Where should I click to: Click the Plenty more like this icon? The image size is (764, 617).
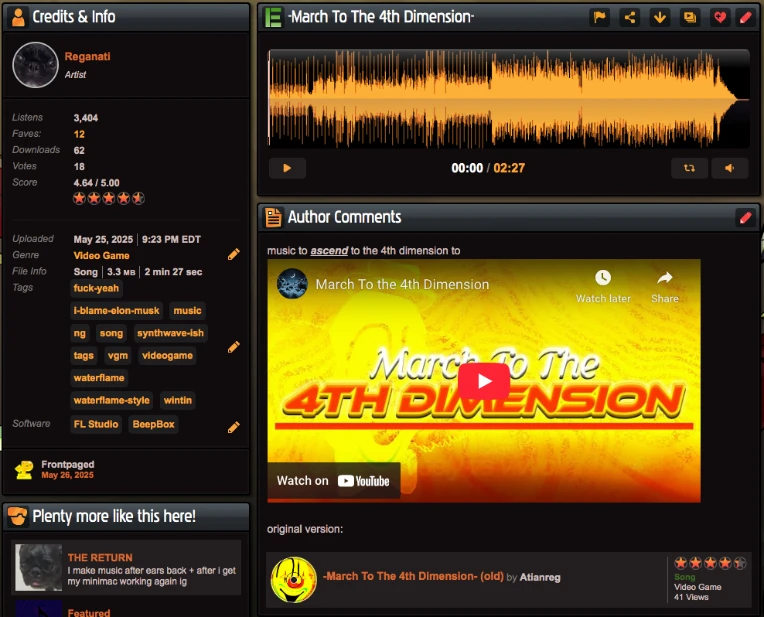[x=18, y=516]
